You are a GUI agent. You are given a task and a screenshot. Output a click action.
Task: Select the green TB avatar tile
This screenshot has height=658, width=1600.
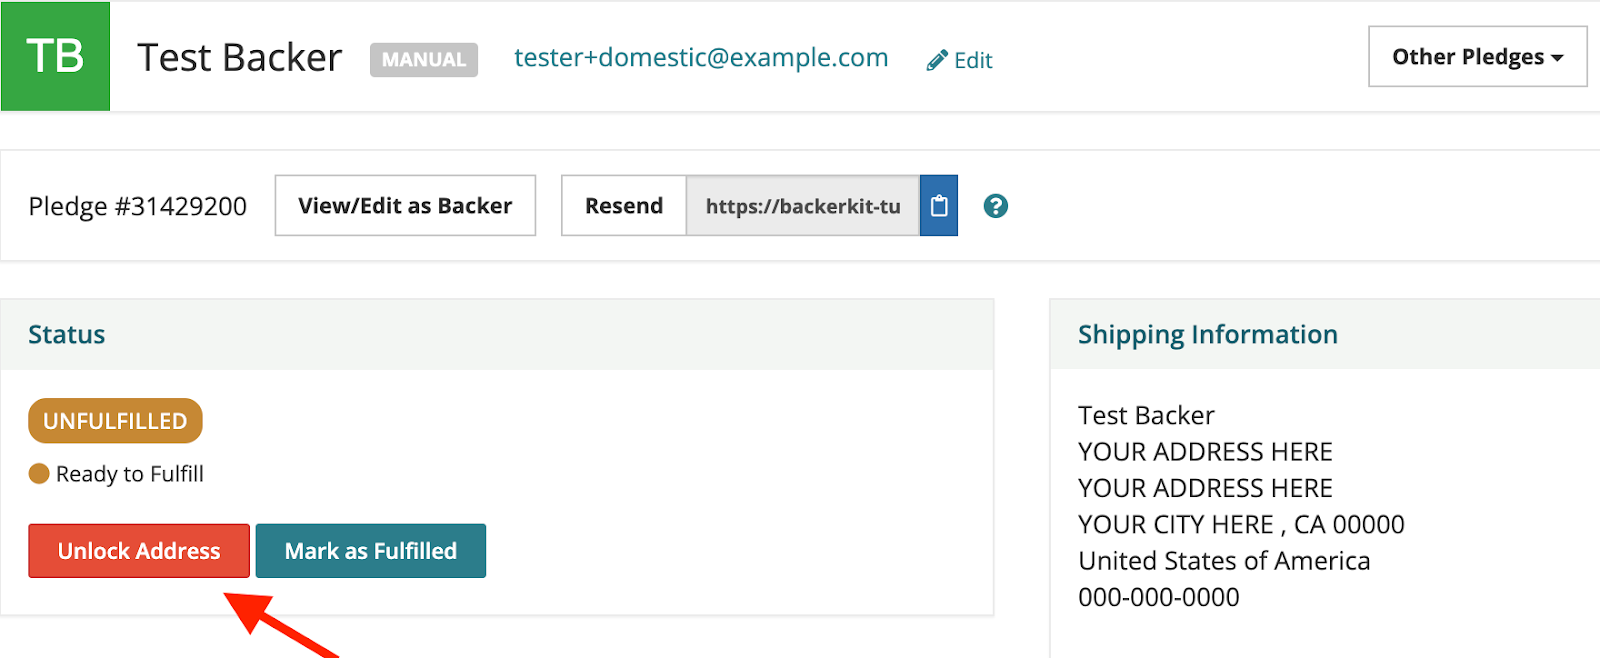(55, 56)
